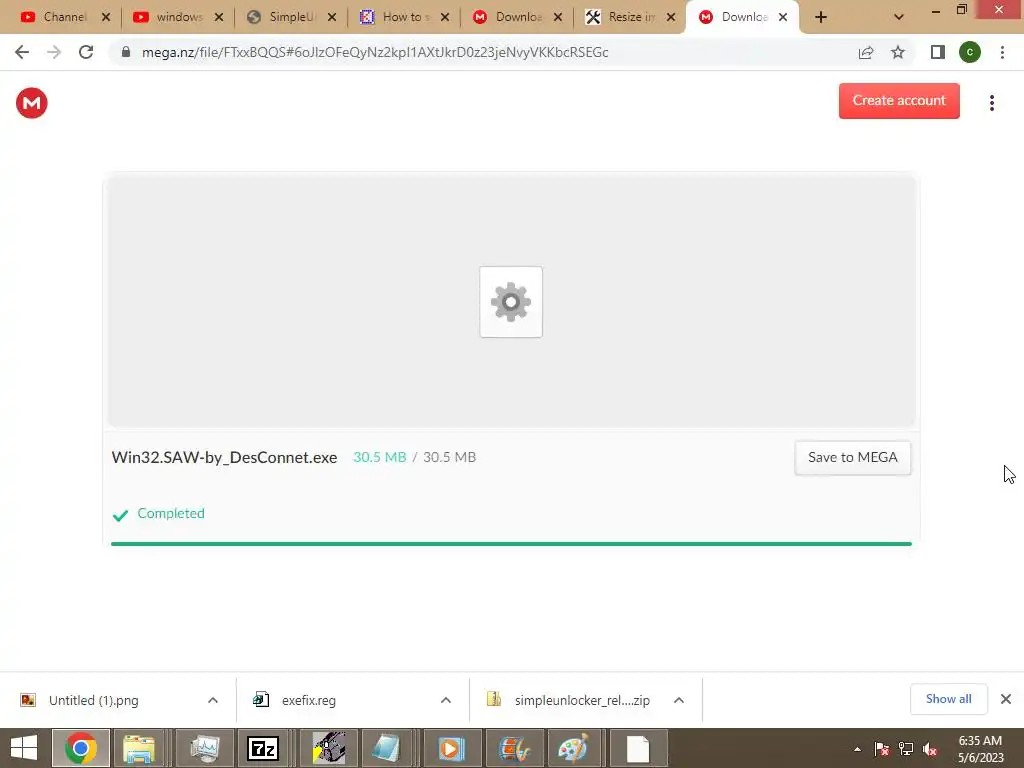
Task: Reload the page with the refresh icon
Action: pos(86,52)
